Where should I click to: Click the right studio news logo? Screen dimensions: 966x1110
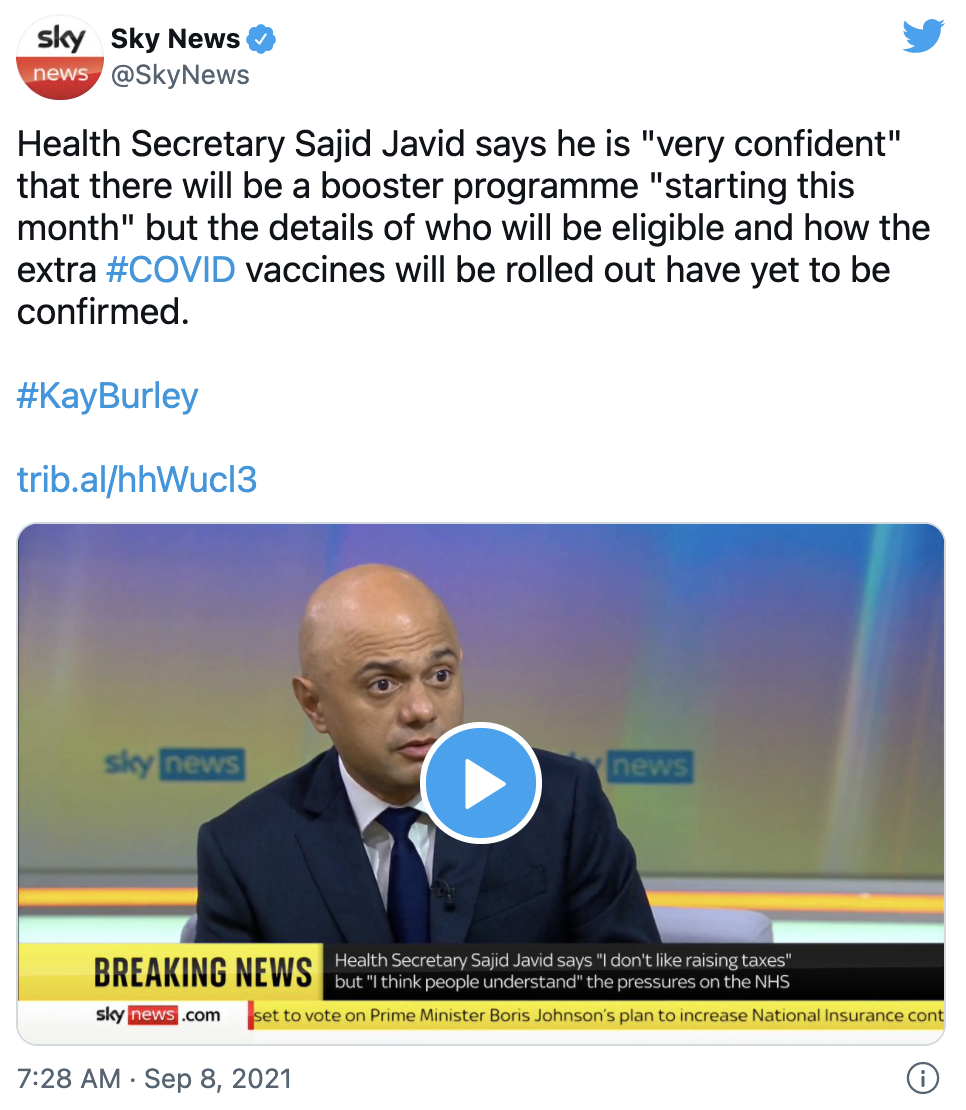pos(650,766)
